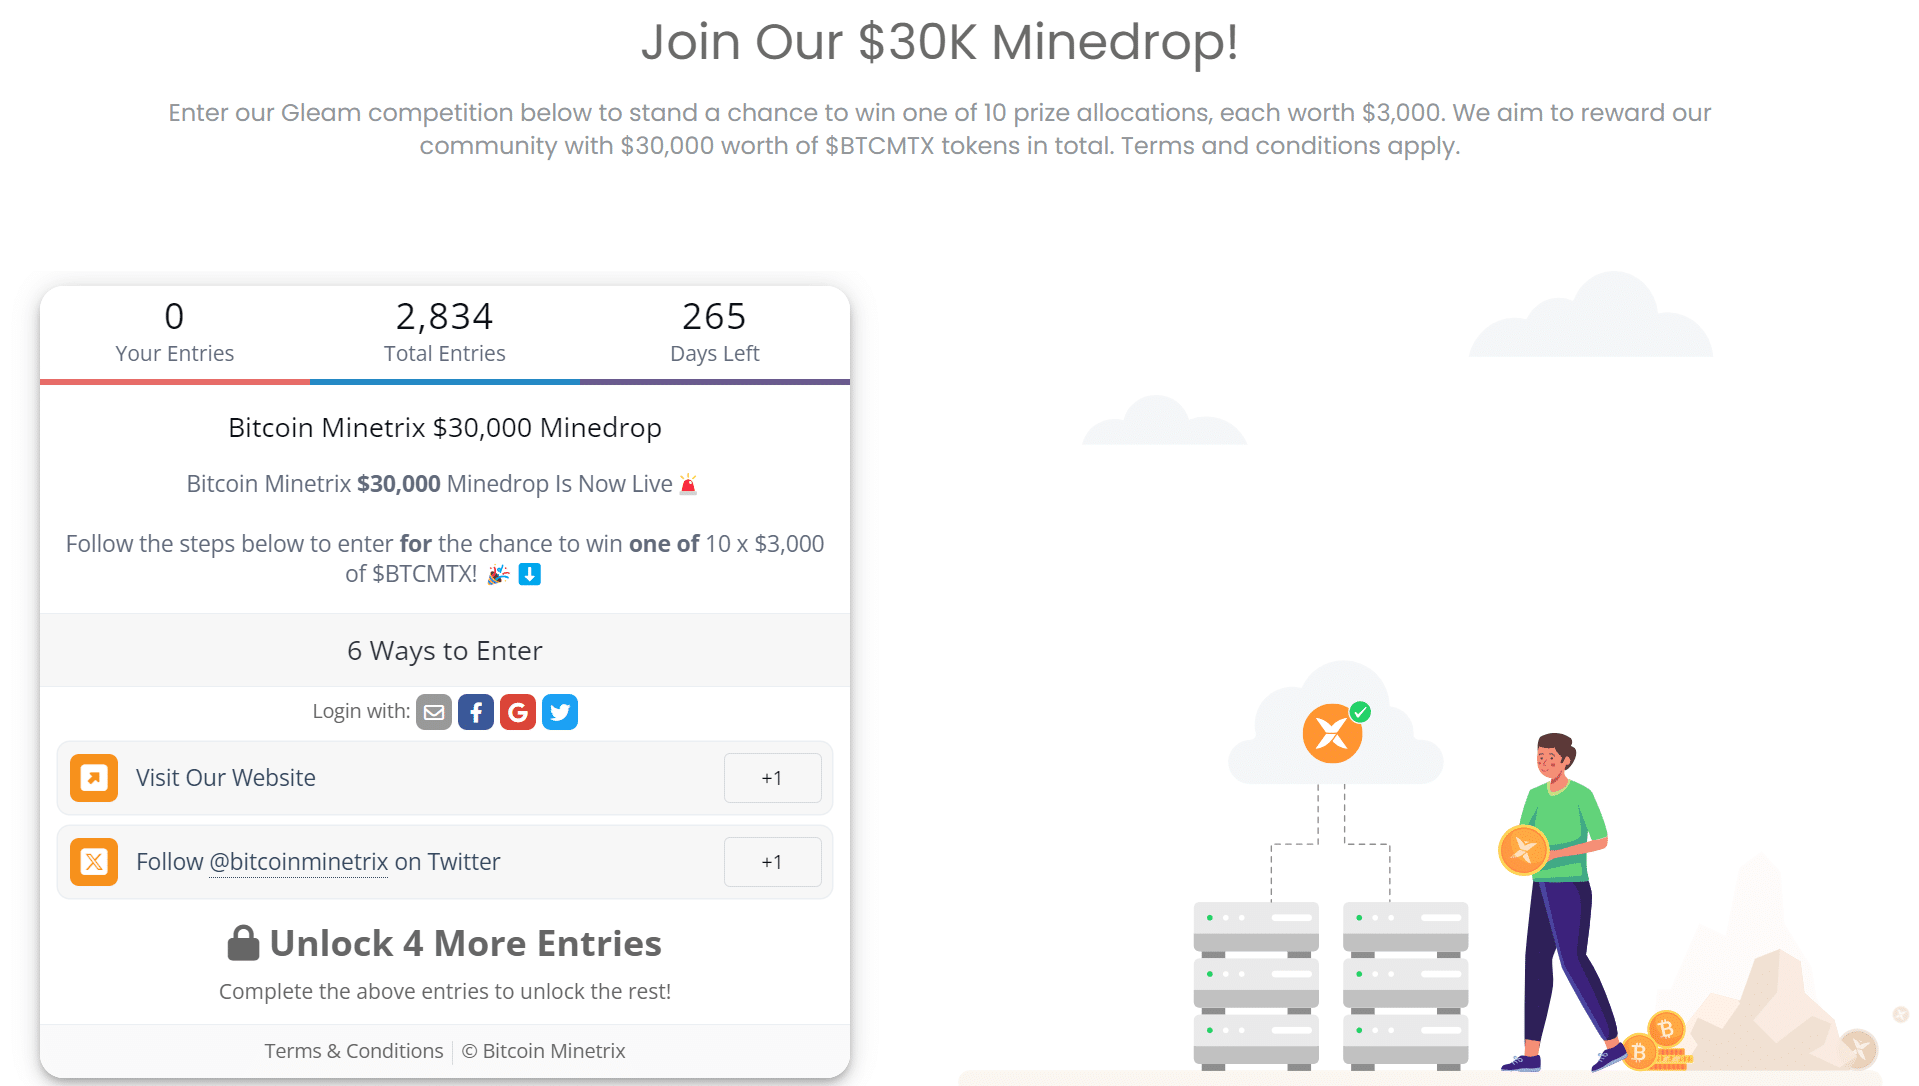Viewport: 1919px width, 1086px height.
Task: Expand the 6 Ways to Enter section
Action: point(444,650)
